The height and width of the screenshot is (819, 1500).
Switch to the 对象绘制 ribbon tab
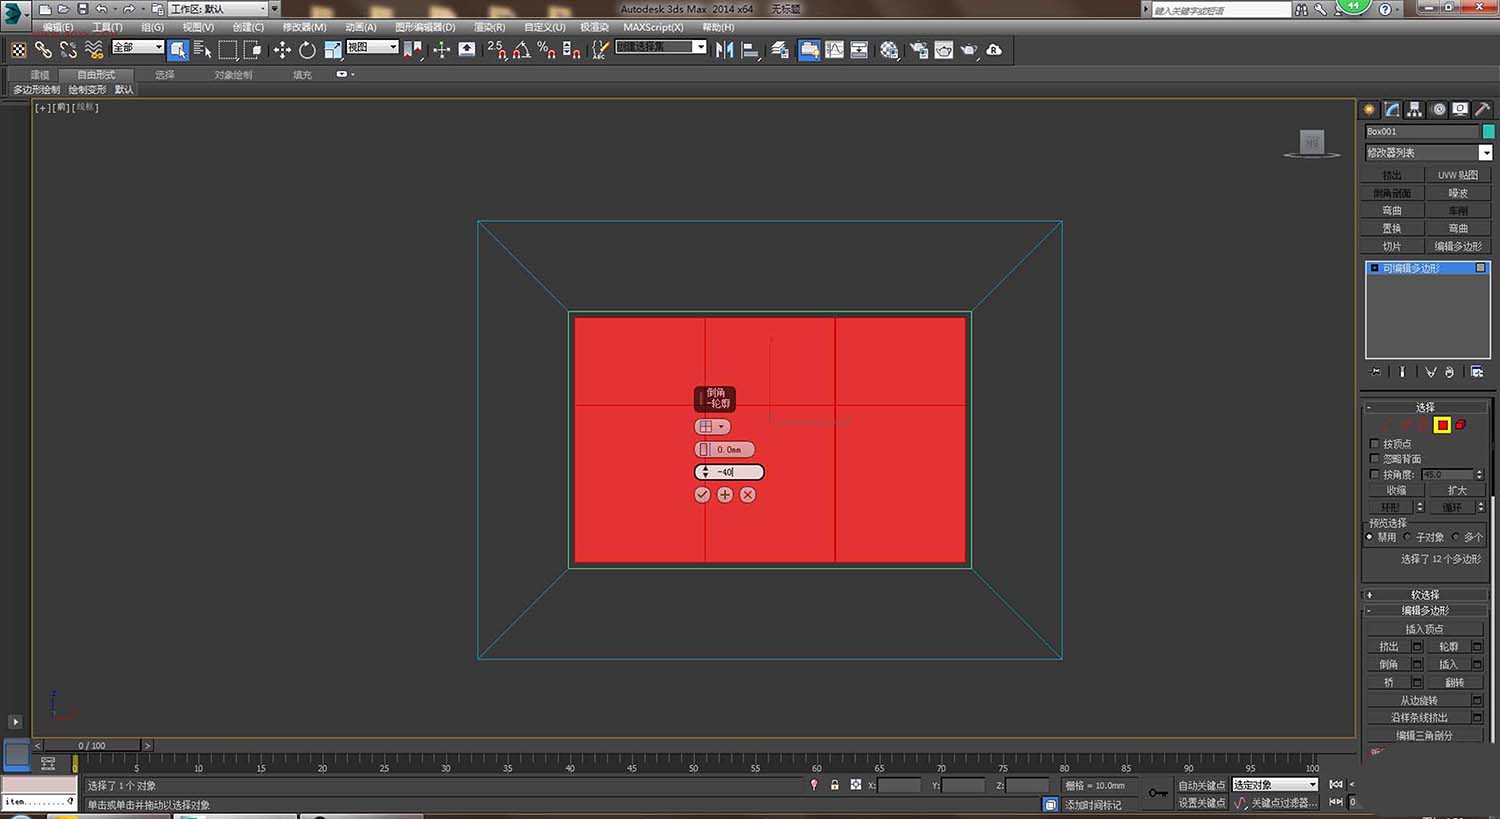tap(233, 75)
